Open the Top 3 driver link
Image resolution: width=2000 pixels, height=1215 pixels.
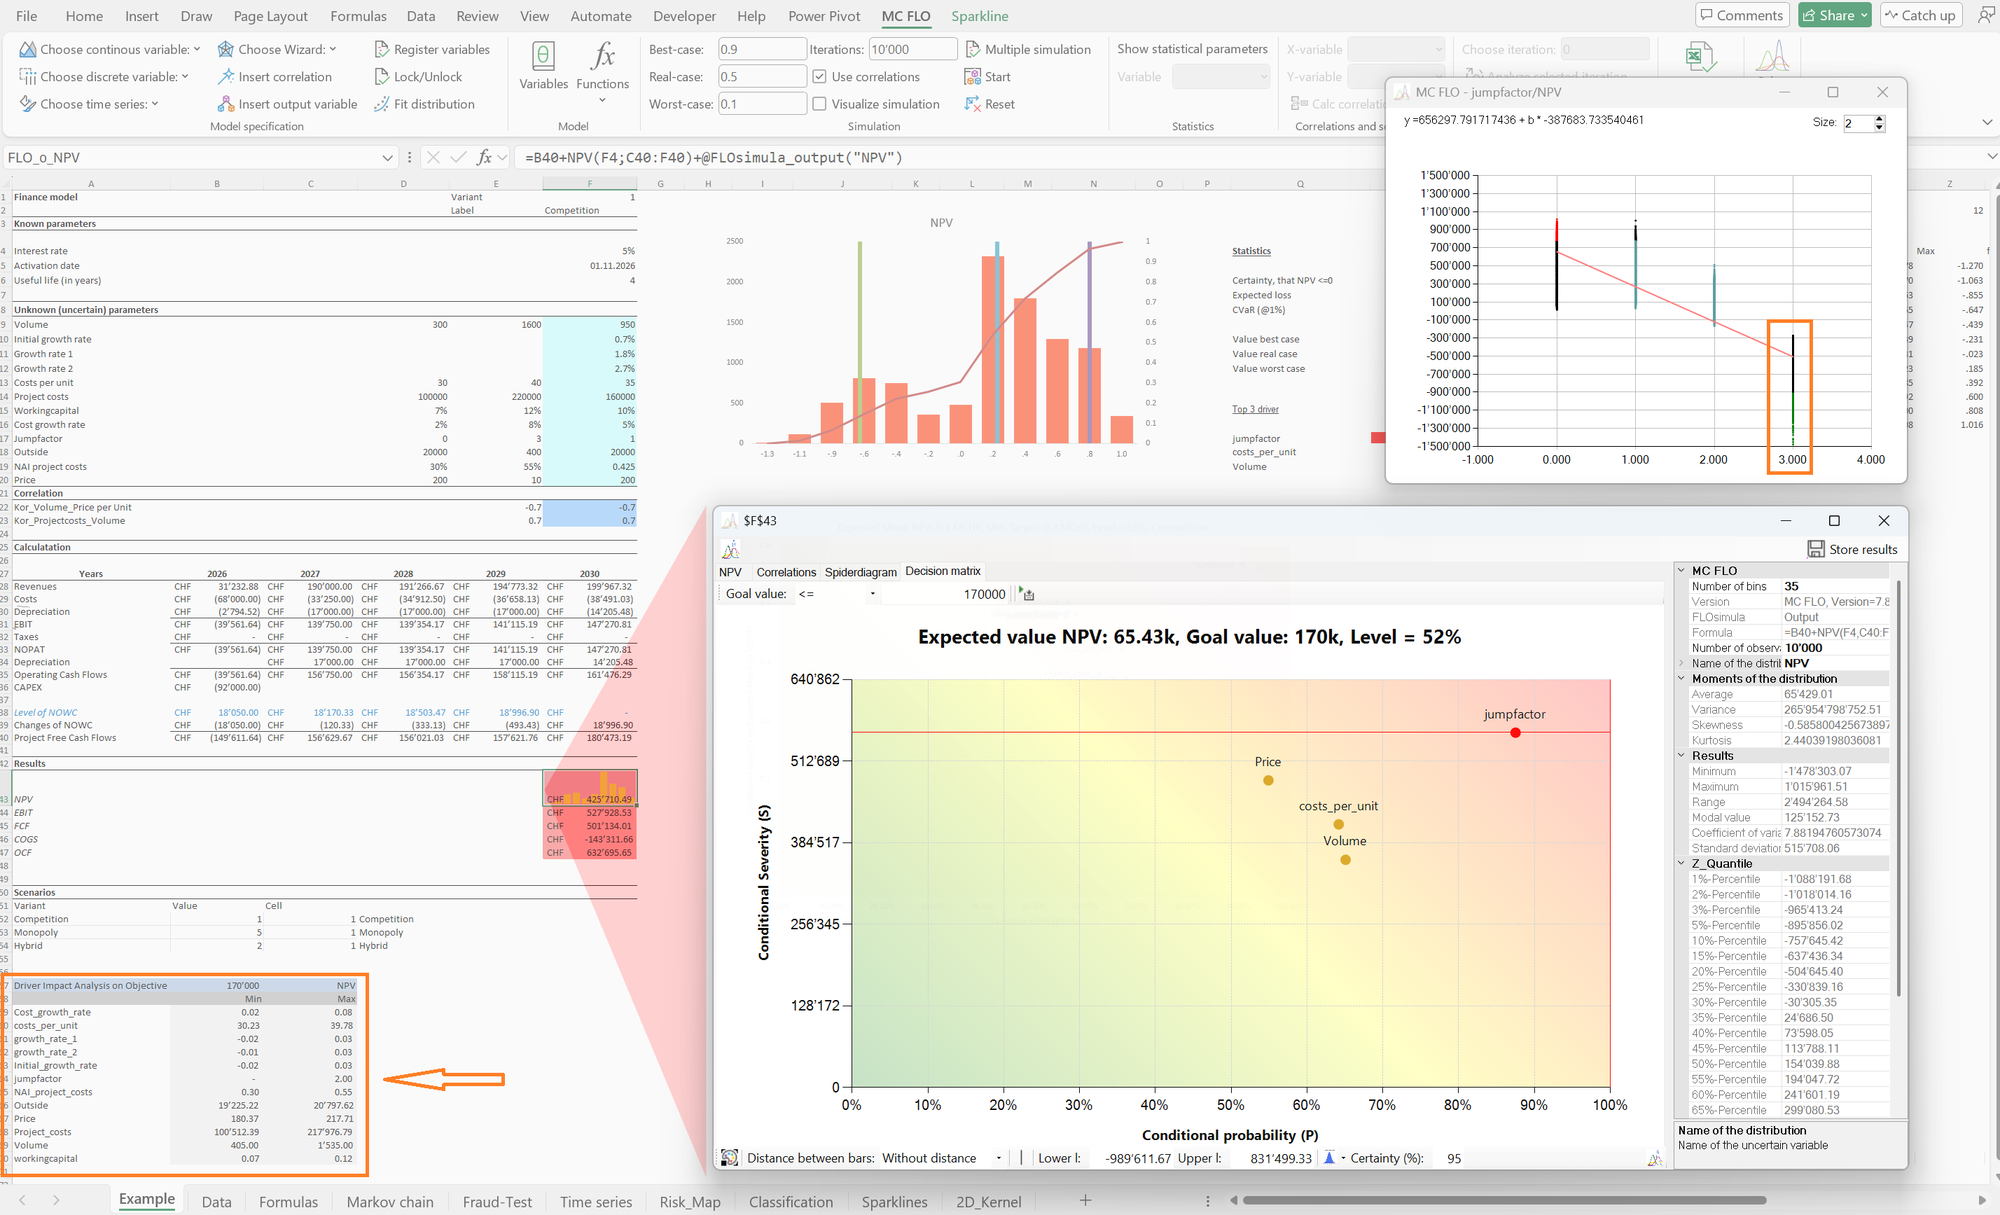tap(1255, 409)
